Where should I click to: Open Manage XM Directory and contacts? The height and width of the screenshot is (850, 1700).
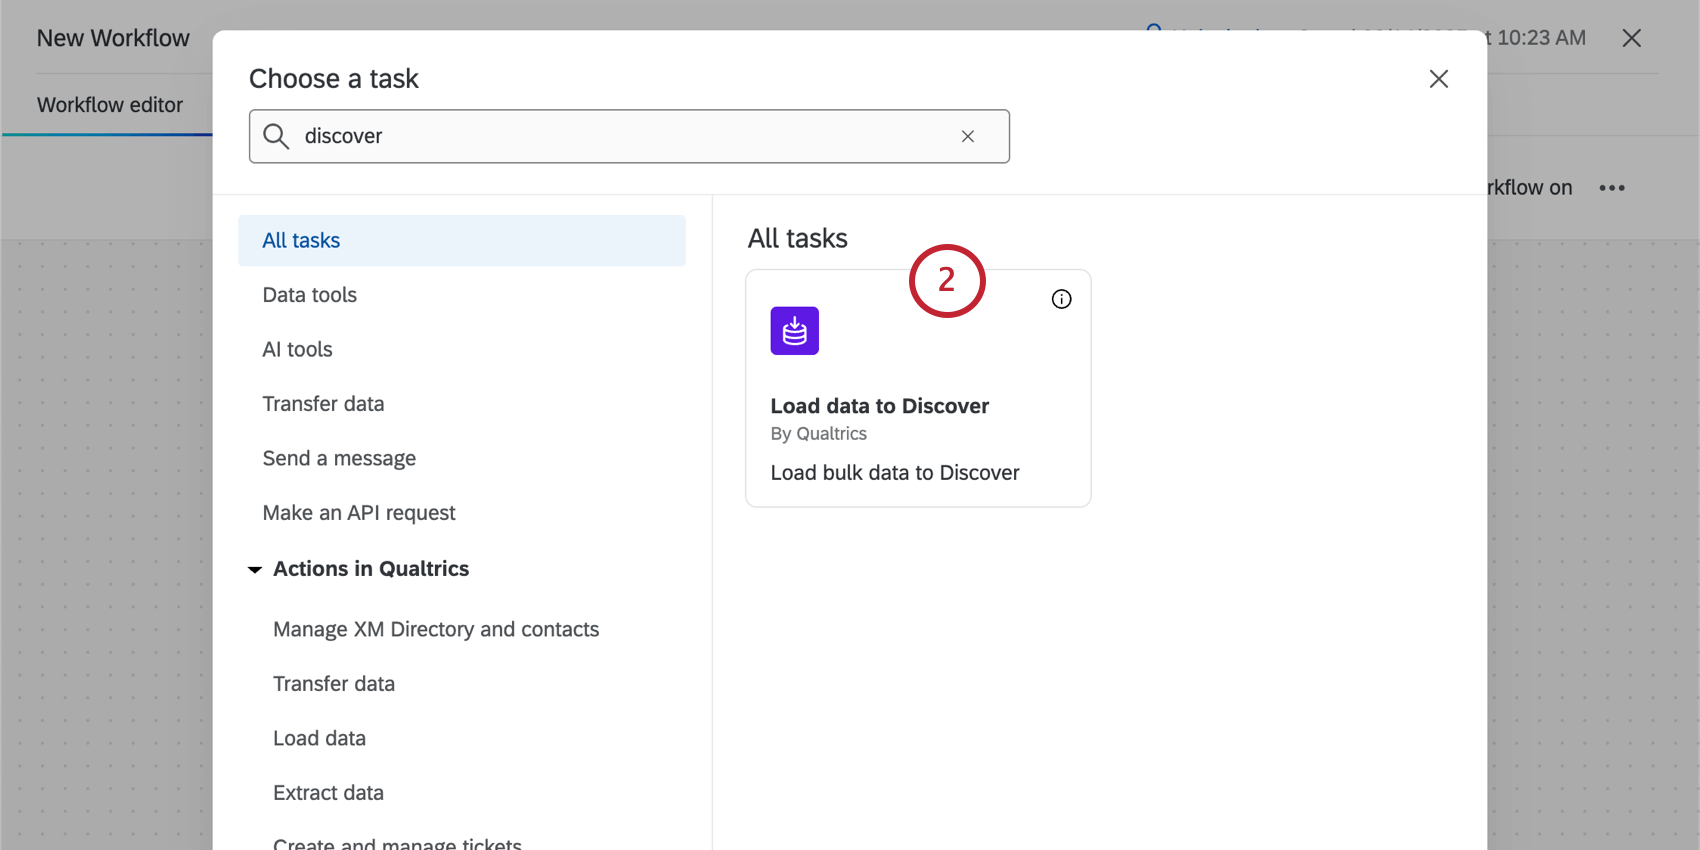point(436,629)
